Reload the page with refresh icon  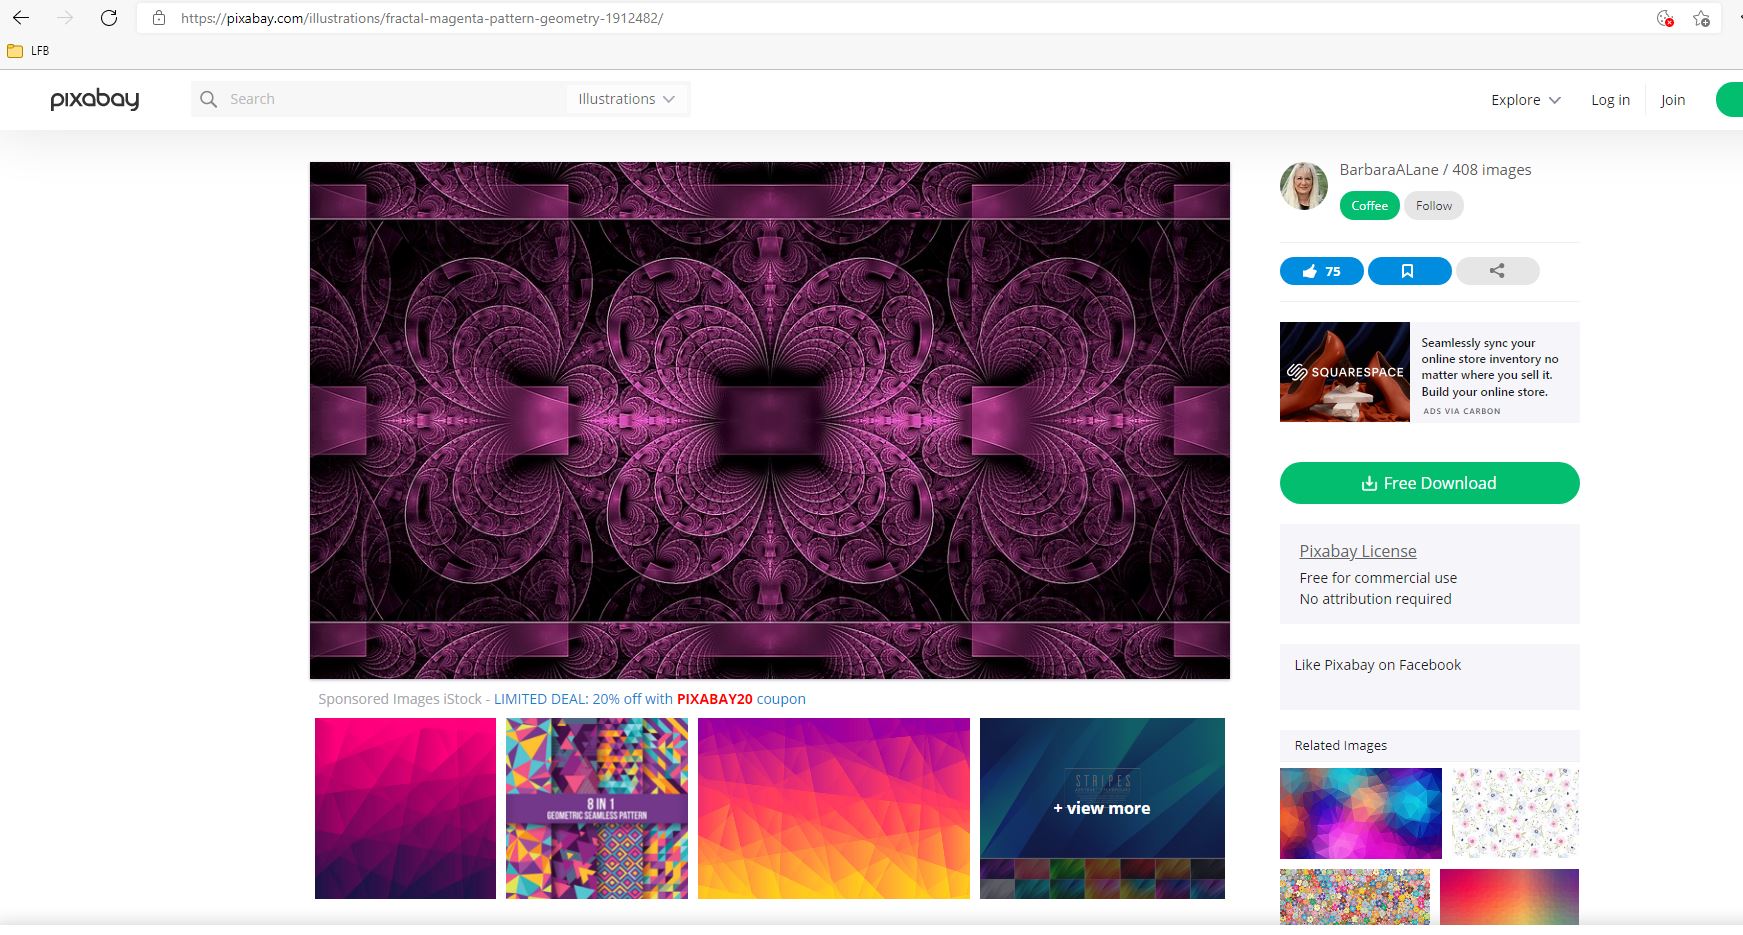(x=109, y=18)
